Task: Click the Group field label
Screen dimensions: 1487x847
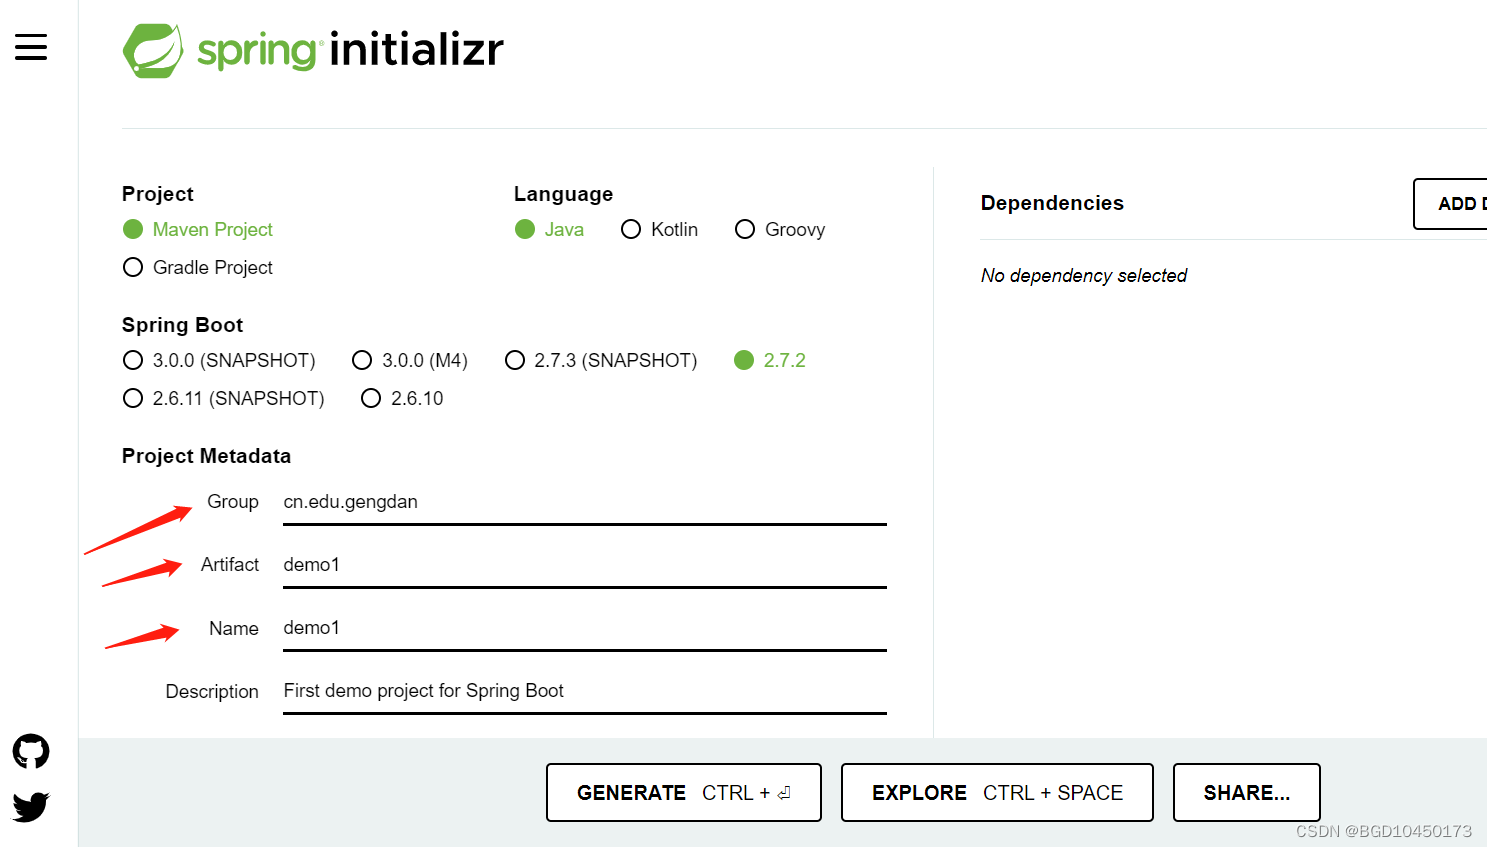Action: pyautogui.click(x=233, y=502)
